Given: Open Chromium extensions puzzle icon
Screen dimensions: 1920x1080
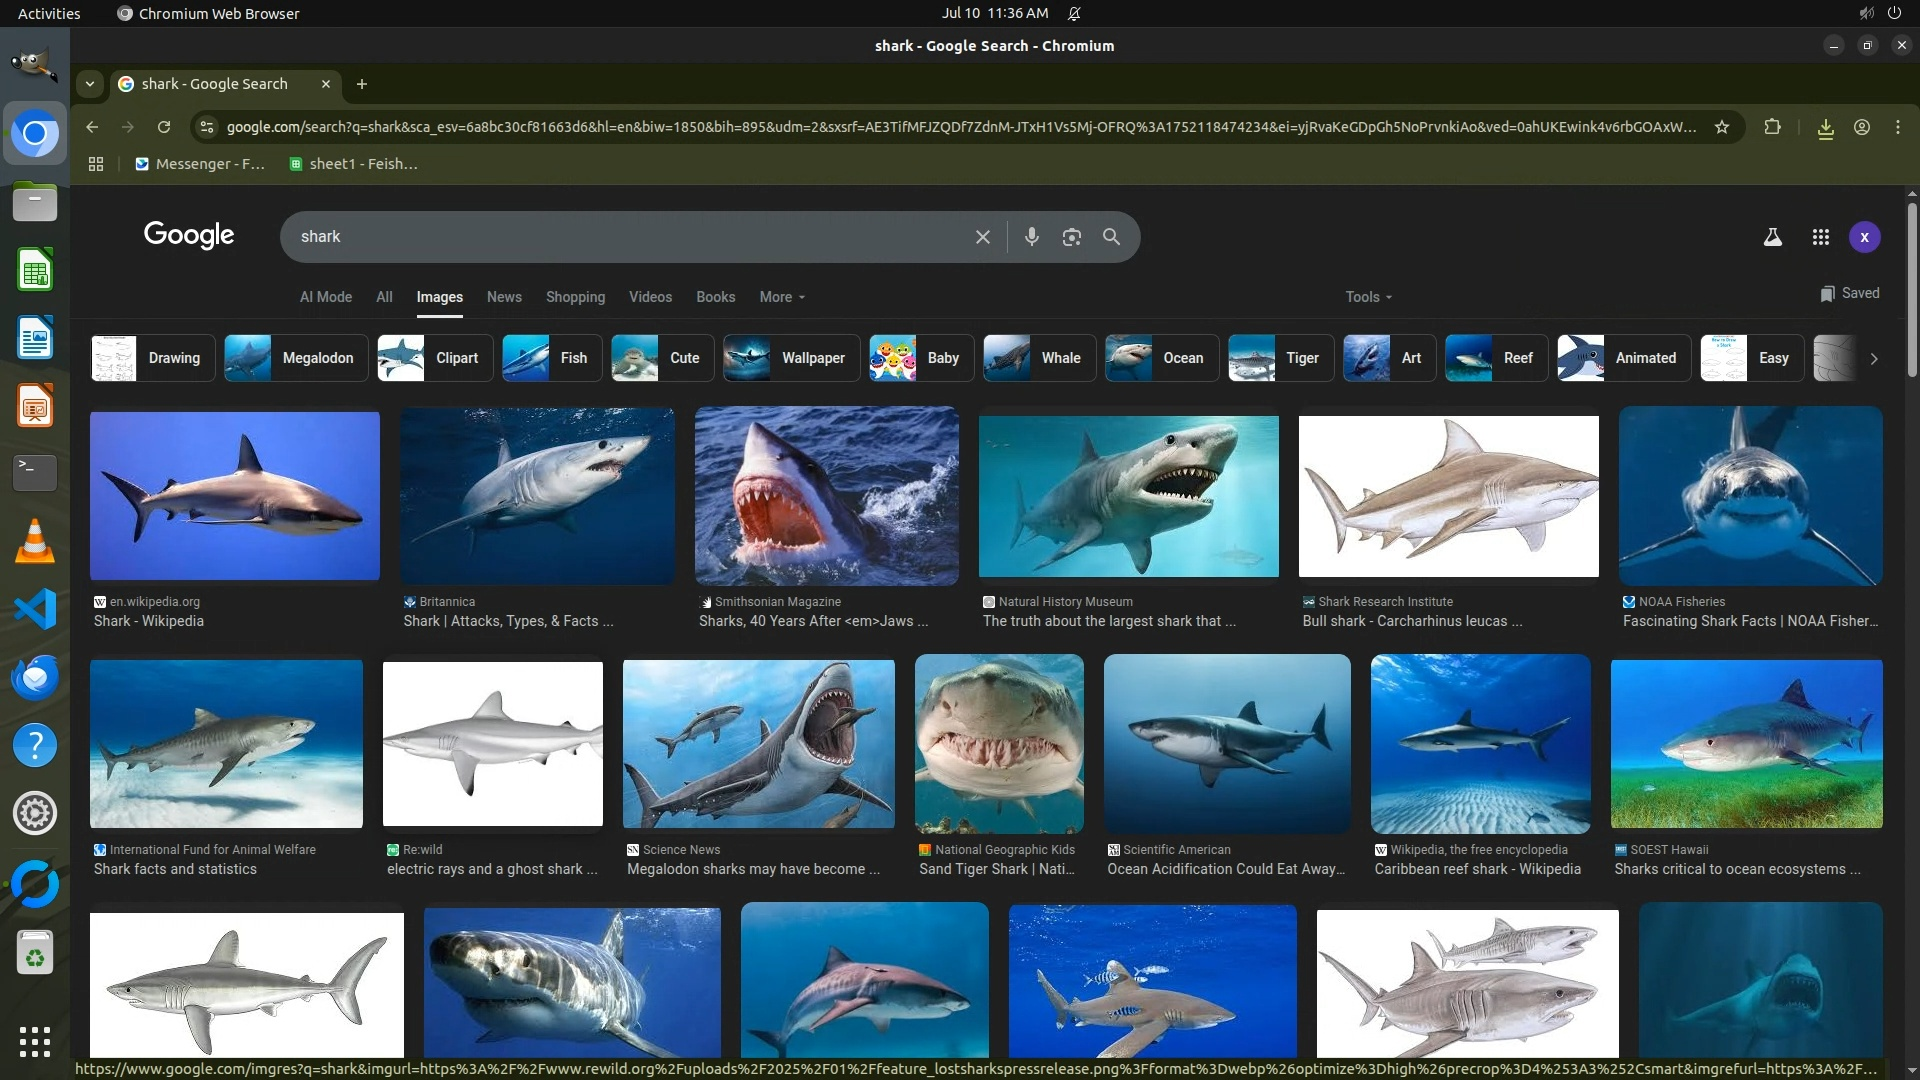Looking at the screenshot, I should coord(1772,127).
